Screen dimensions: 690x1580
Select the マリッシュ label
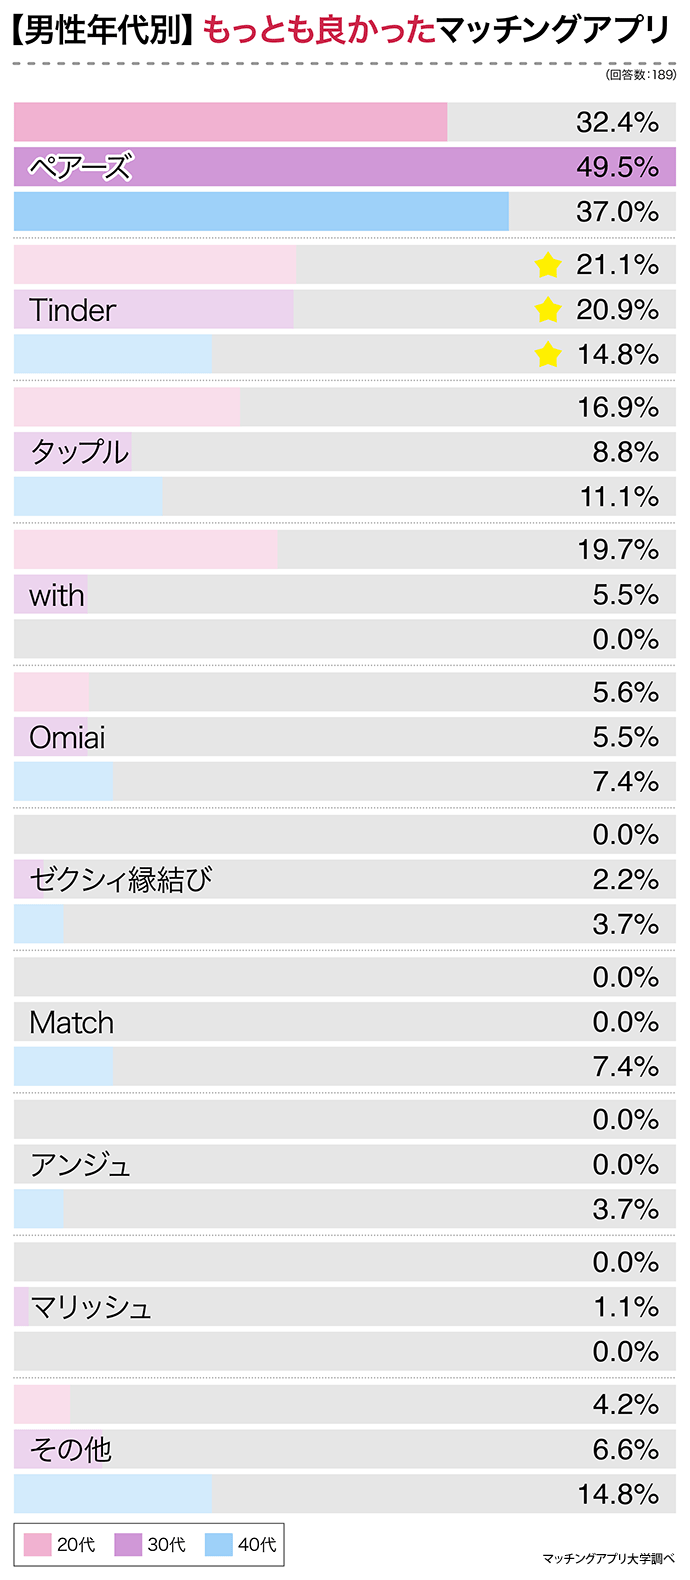(91, 1308)
